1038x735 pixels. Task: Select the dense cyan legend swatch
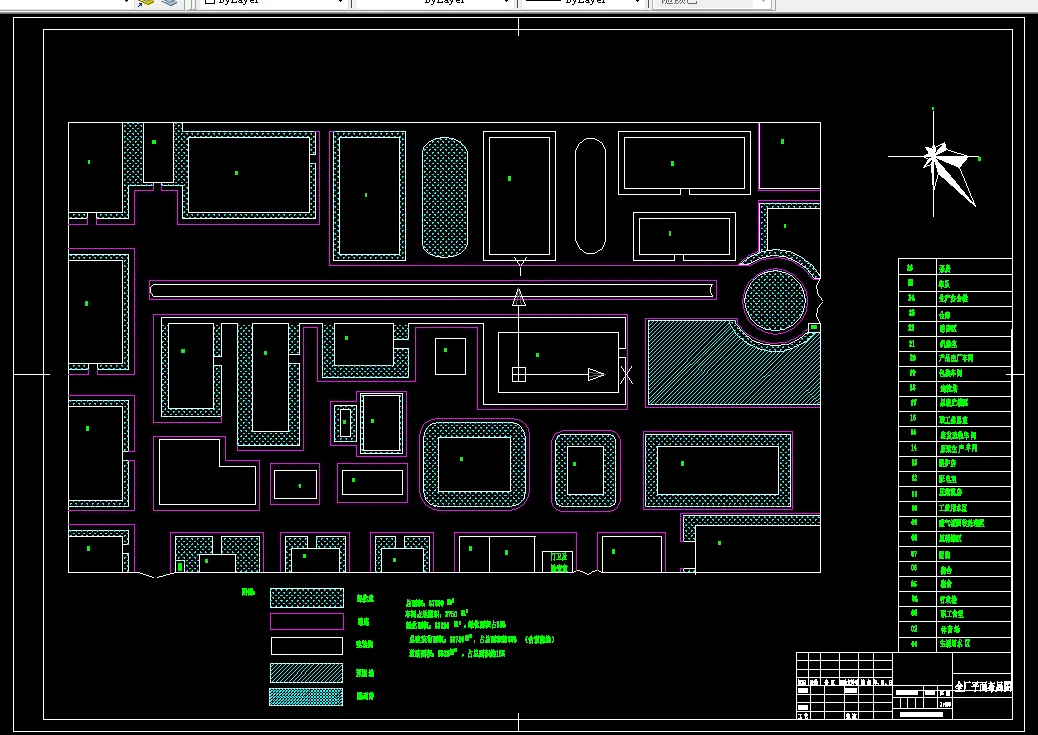[306, 697]
